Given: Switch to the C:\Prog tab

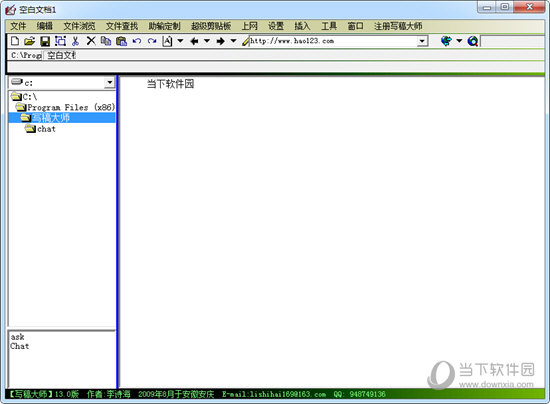Looking at the screenshot, I should (x=26, y=55).
